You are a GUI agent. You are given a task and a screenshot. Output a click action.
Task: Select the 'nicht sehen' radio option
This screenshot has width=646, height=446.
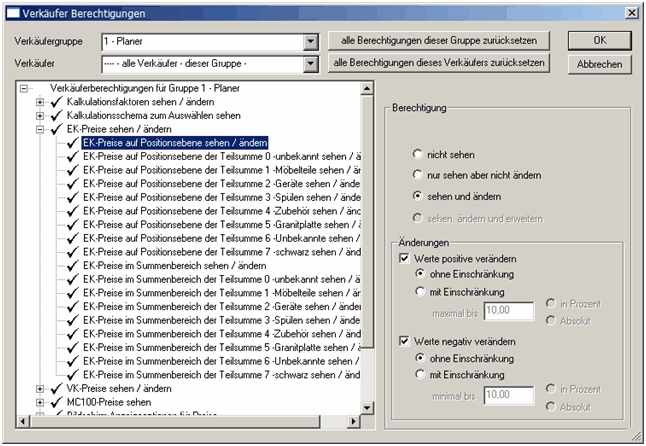pos(418,155)
